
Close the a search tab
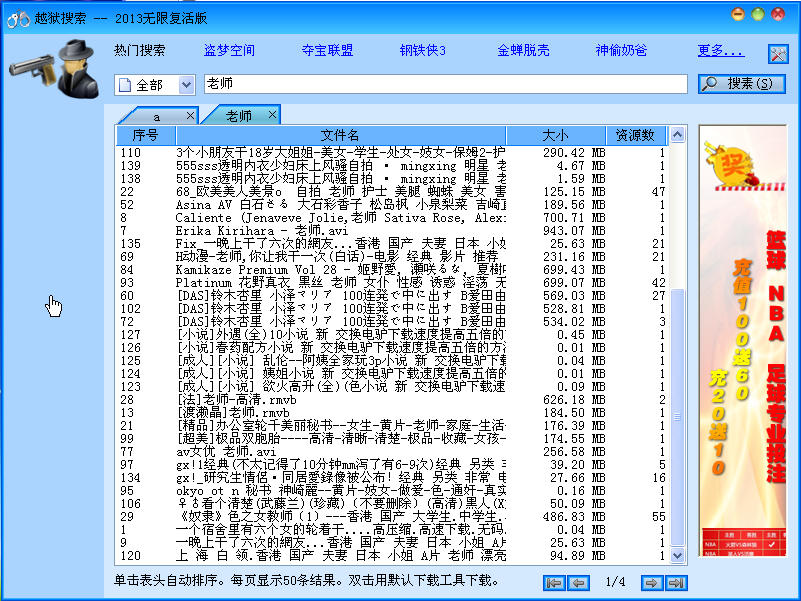coord(190,115)
